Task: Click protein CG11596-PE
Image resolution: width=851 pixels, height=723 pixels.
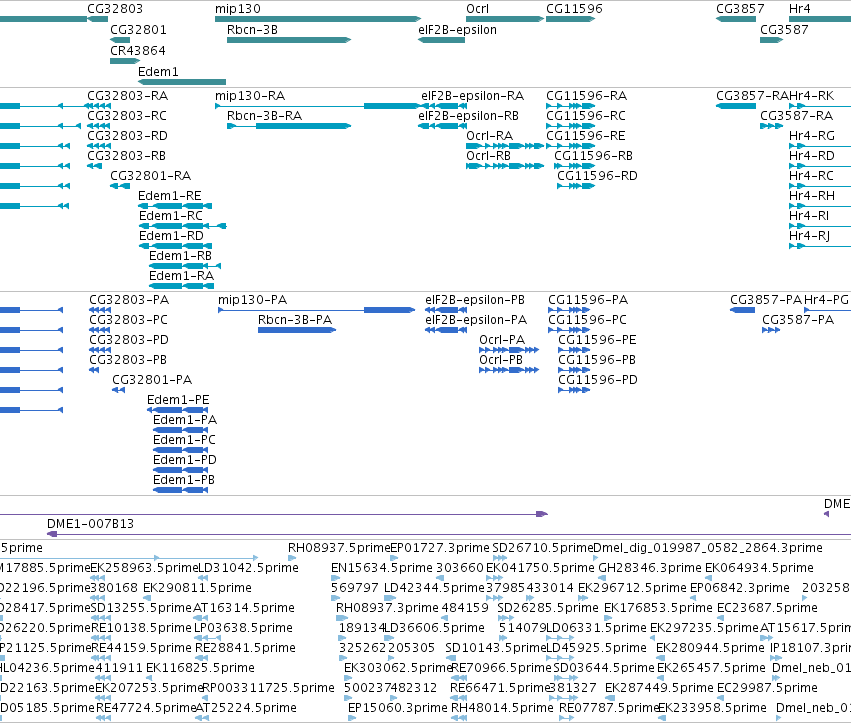Action: [x=574, y=350]
